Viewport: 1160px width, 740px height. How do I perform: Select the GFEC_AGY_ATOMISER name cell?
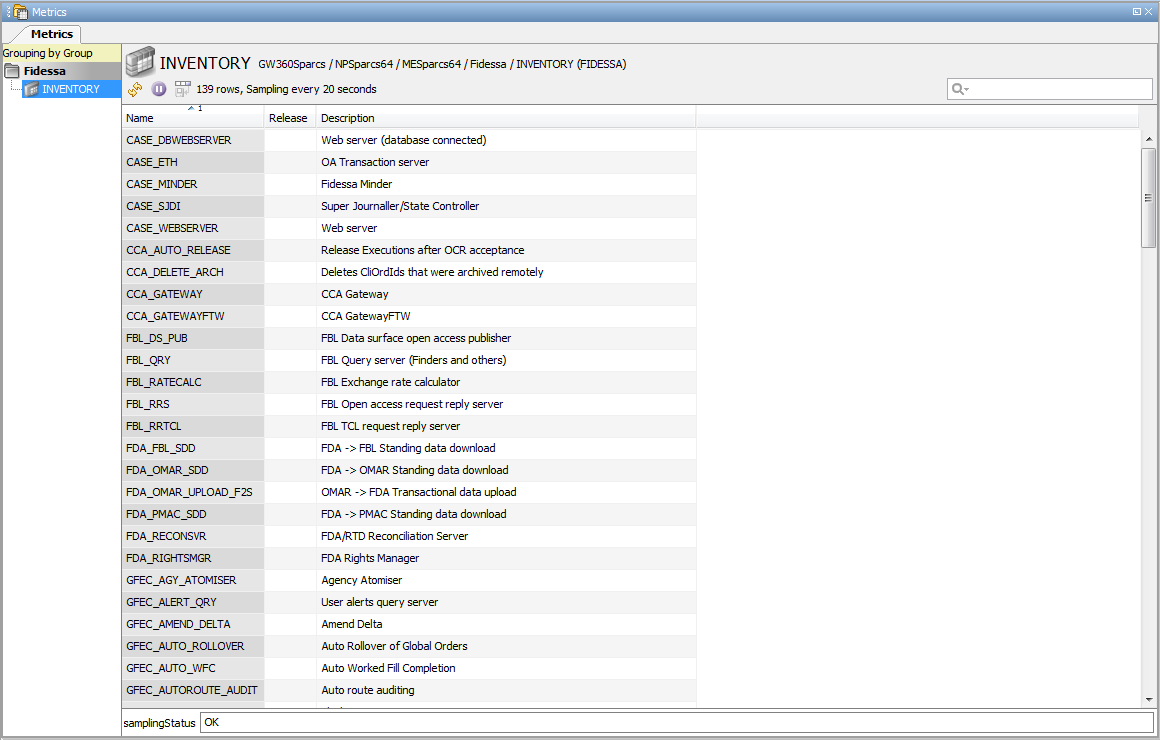coord(192,581)
